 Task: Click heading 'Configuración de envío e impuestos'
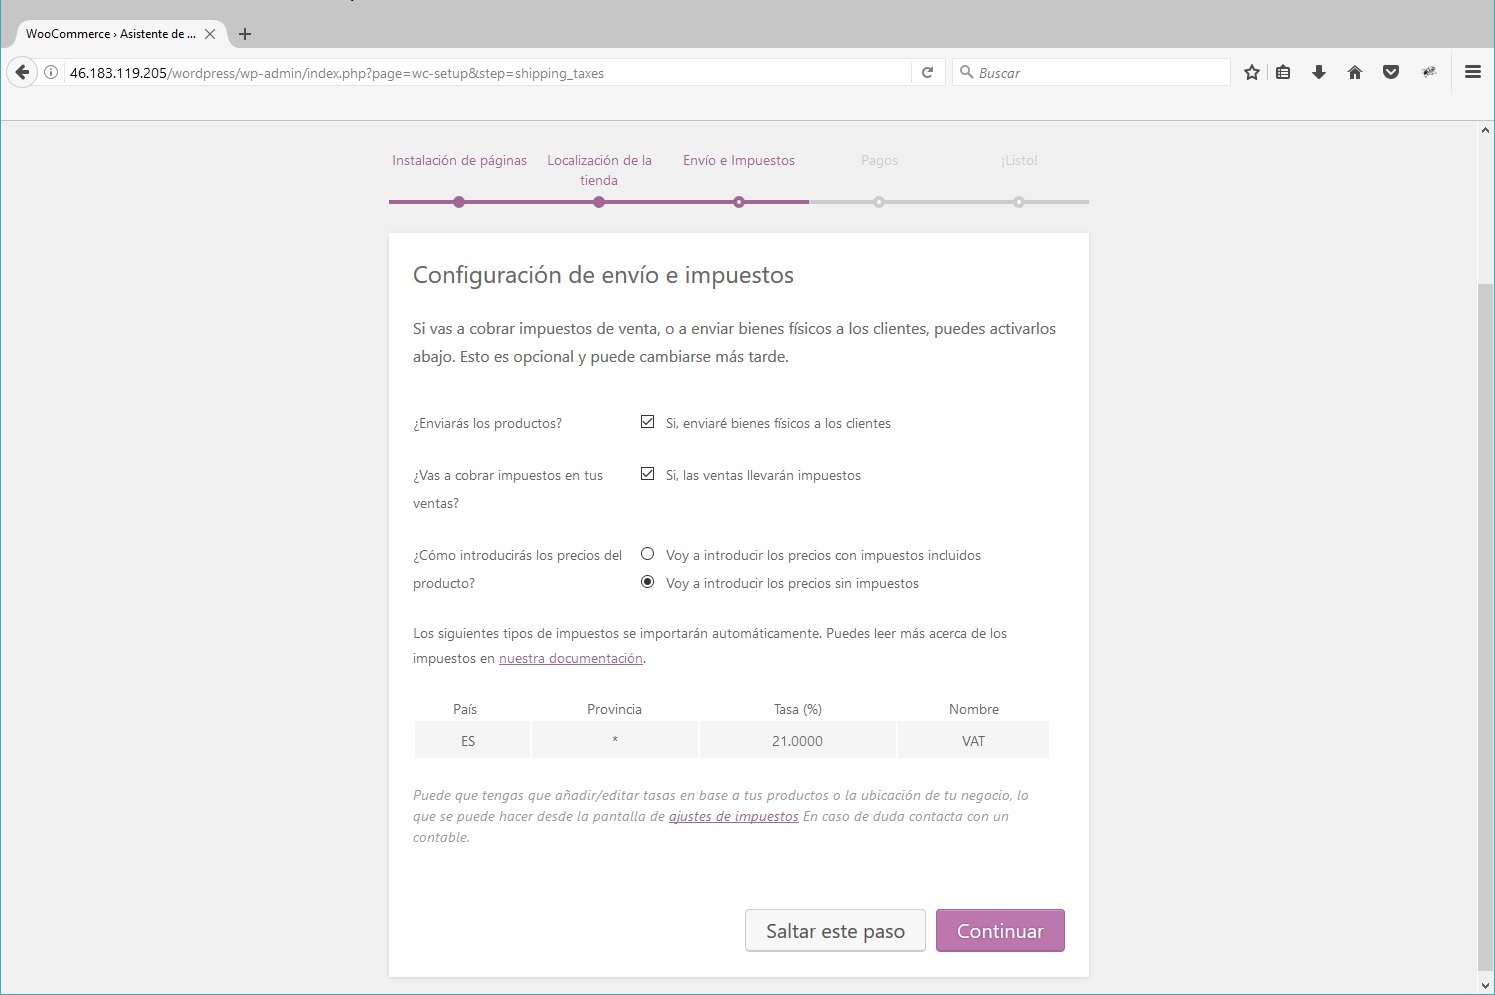pos(603,275)
